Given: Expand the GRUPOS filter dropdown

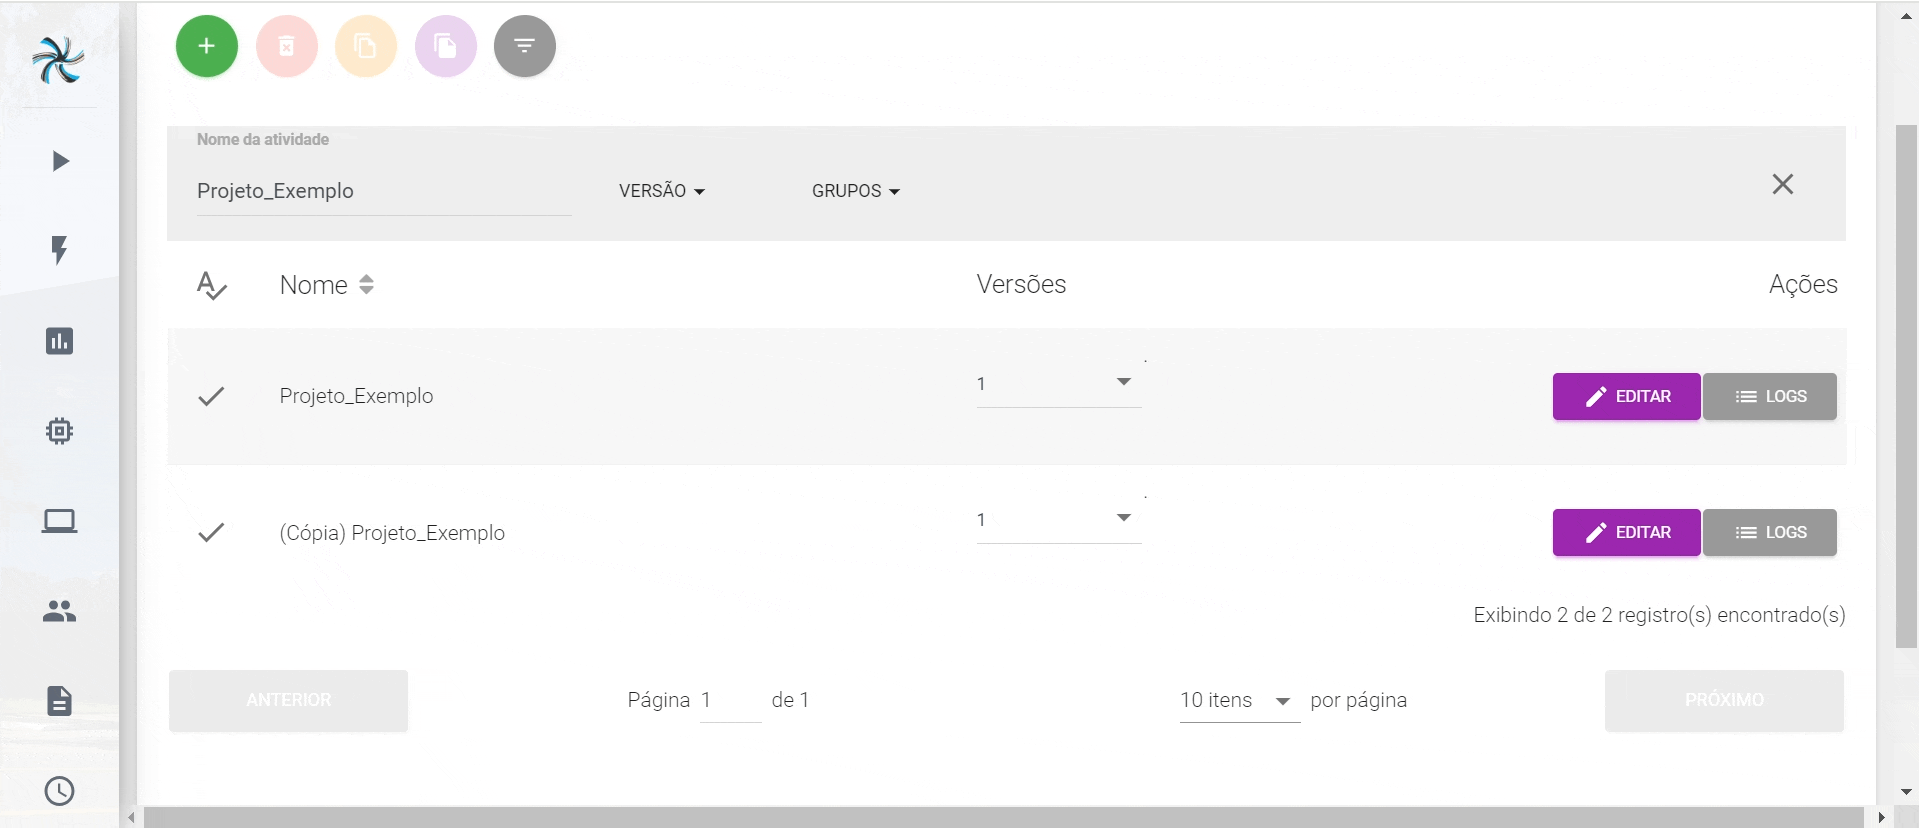Looking at the screenshot, I should click(x=855, y=191).
